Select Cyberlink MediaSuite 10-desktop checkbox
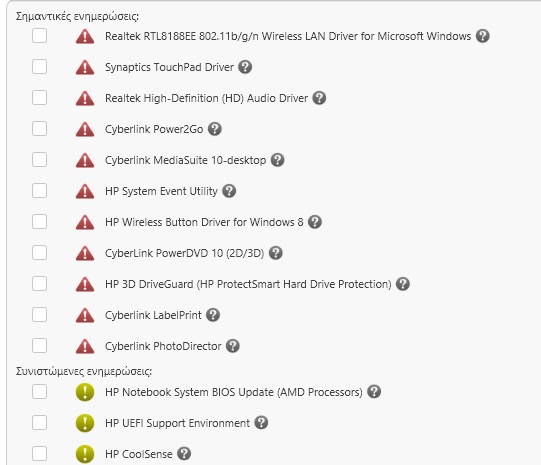 pos(39,160)
